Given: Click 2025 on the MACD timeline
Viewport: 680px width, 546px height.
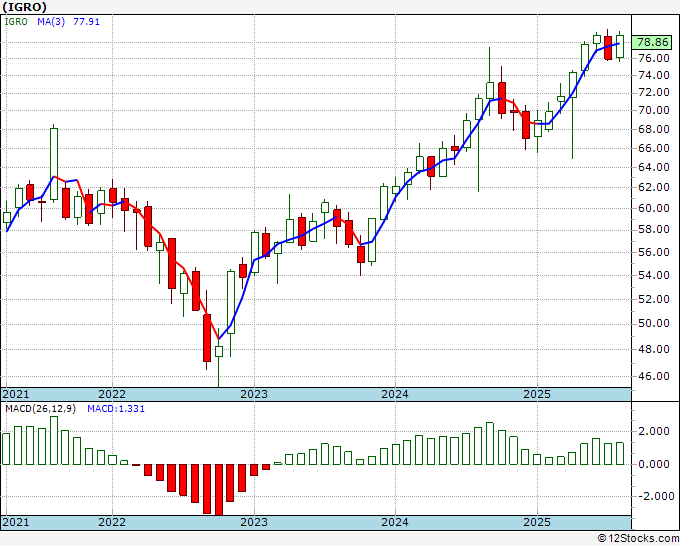Looking at the screenshot, I should coord(537,522).
